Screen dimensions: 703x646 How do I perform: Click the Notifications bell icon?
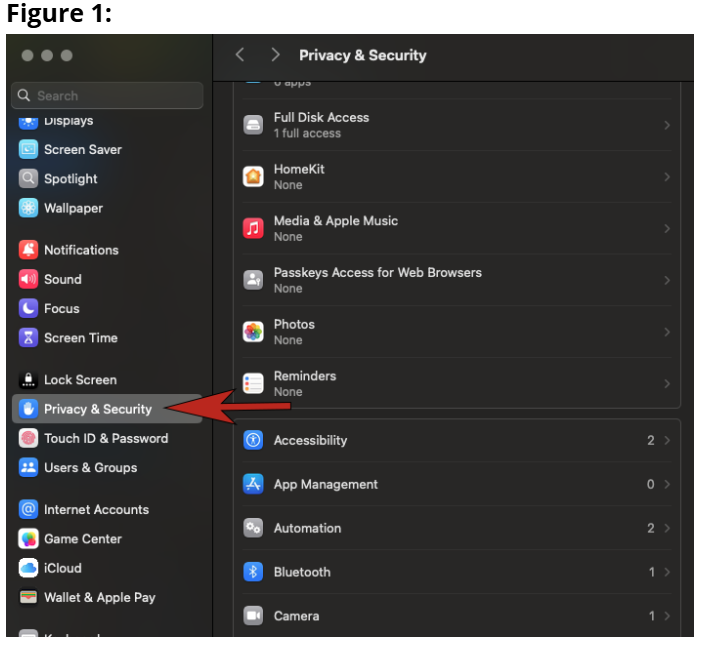[28, 250]
